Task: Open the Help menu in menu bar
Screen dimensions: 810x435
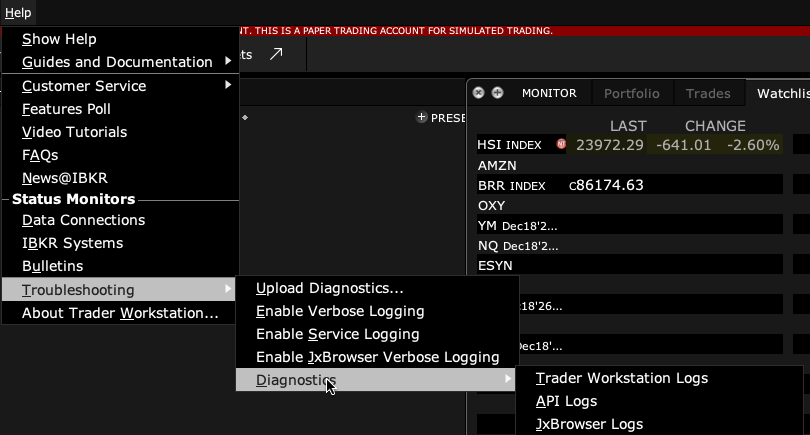Action: point(18,12)
